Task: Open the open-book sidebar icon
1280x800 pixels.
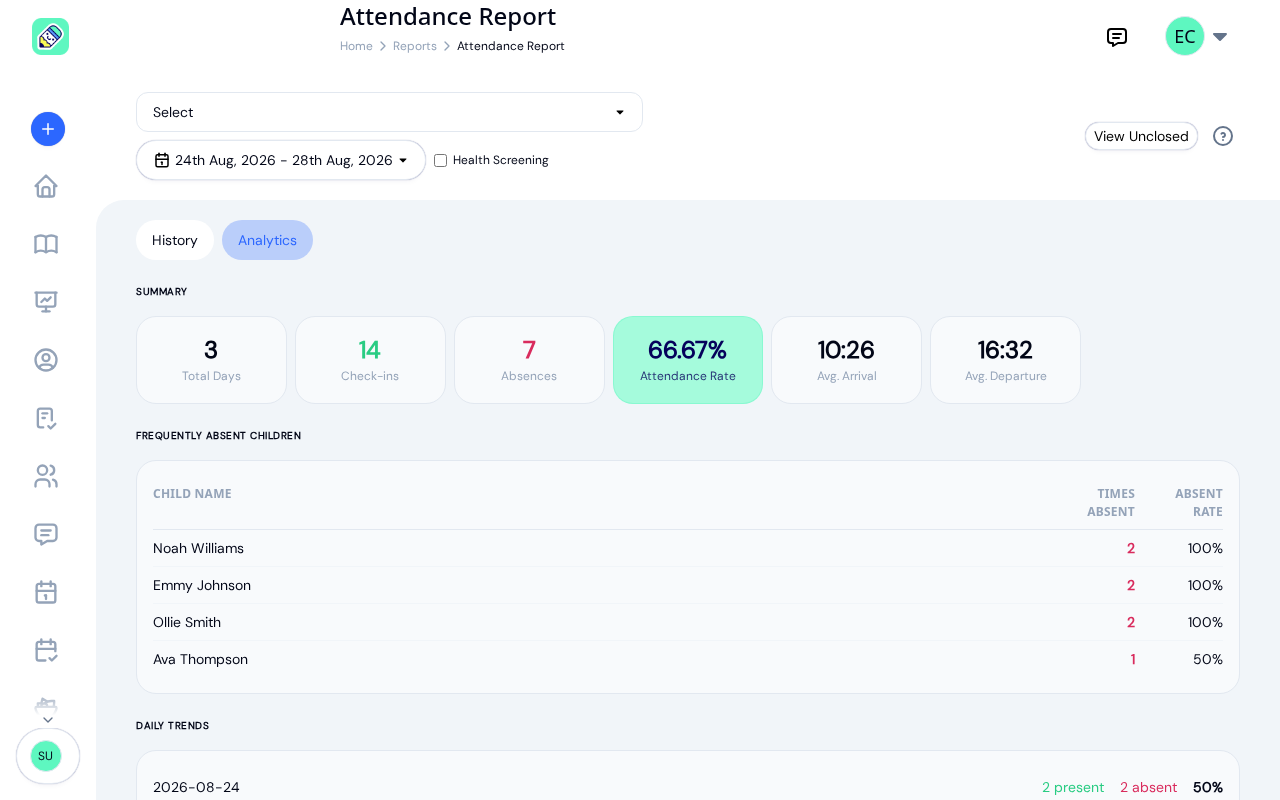Action: 46,244
